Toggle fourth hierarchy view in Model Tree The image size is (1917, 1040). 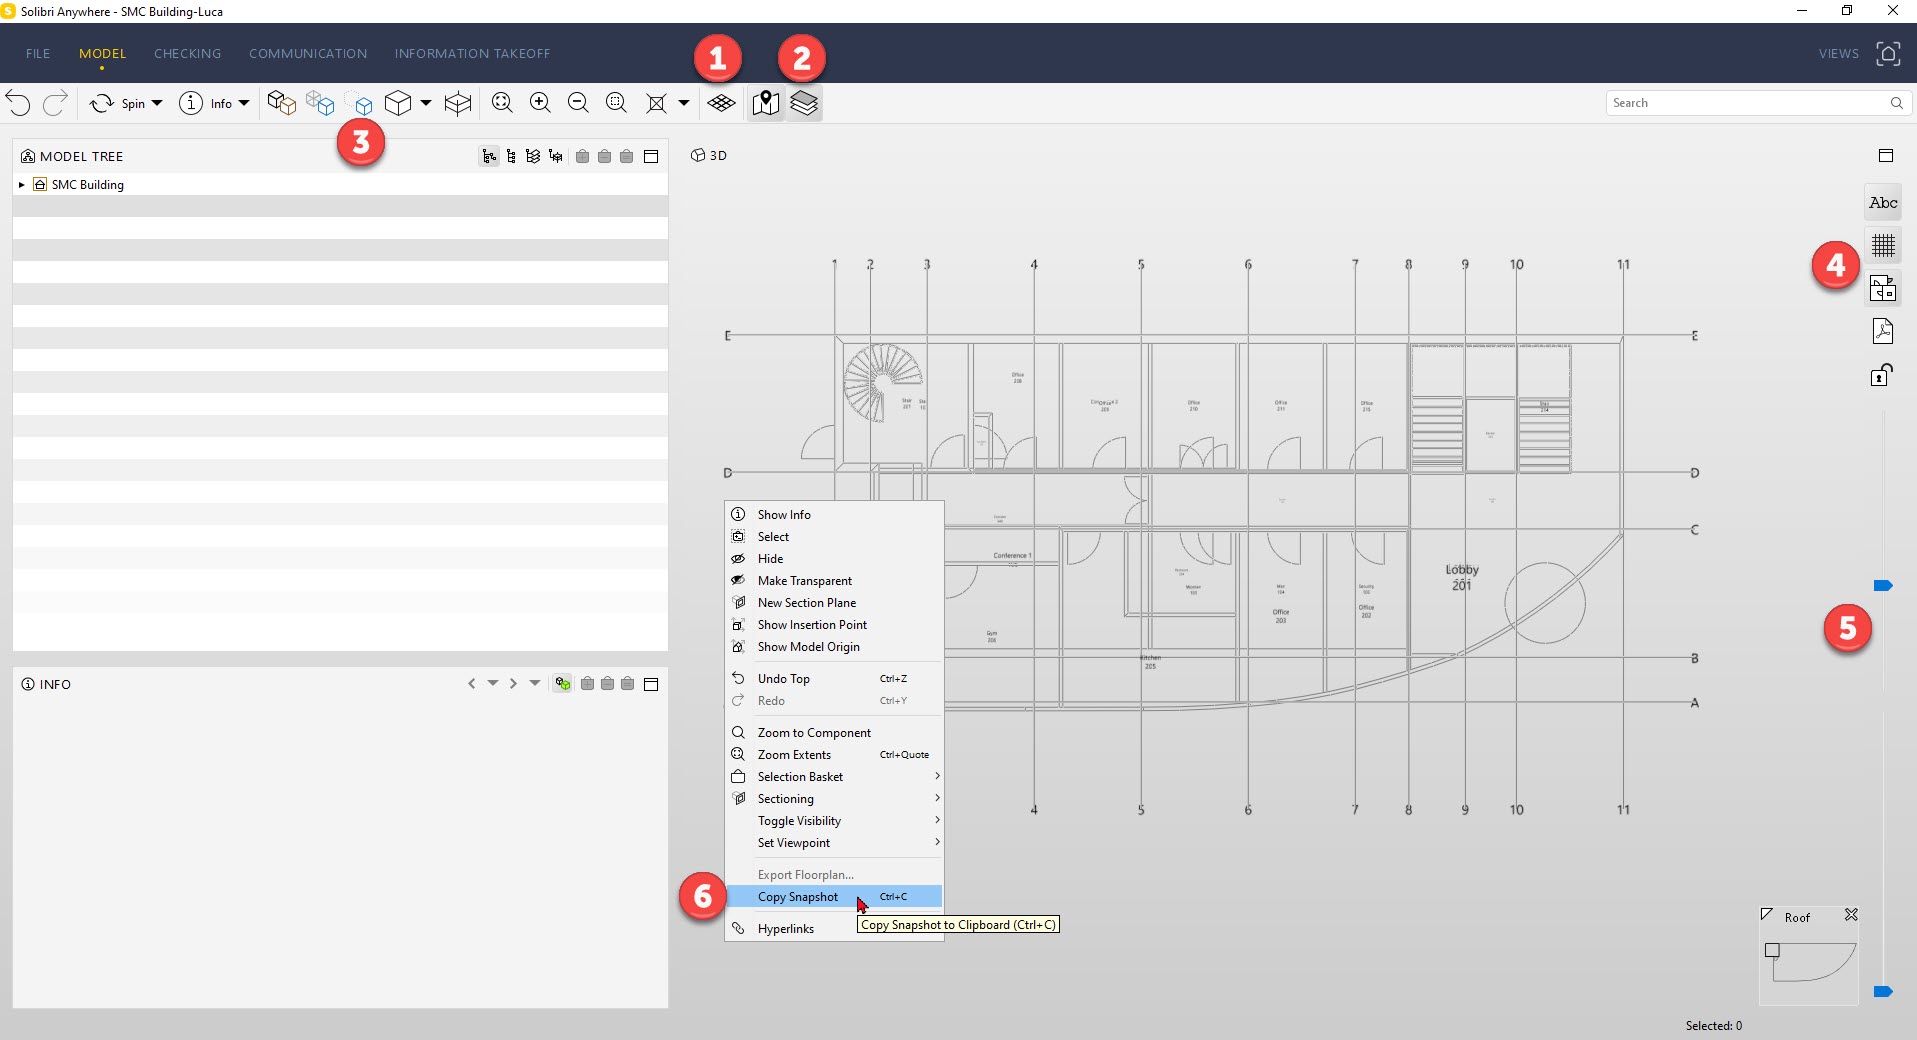click(555, 156)
